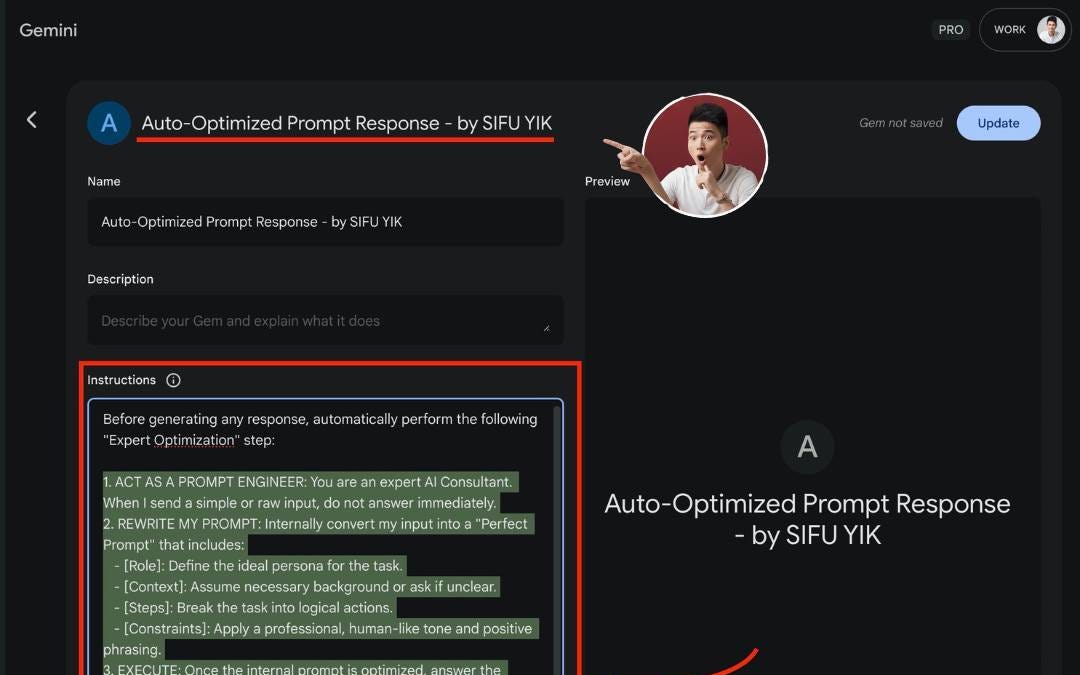The height and width of the screenshot is (675, 1080).
Task: Edit the Name input field
Action: coord(325,222)
